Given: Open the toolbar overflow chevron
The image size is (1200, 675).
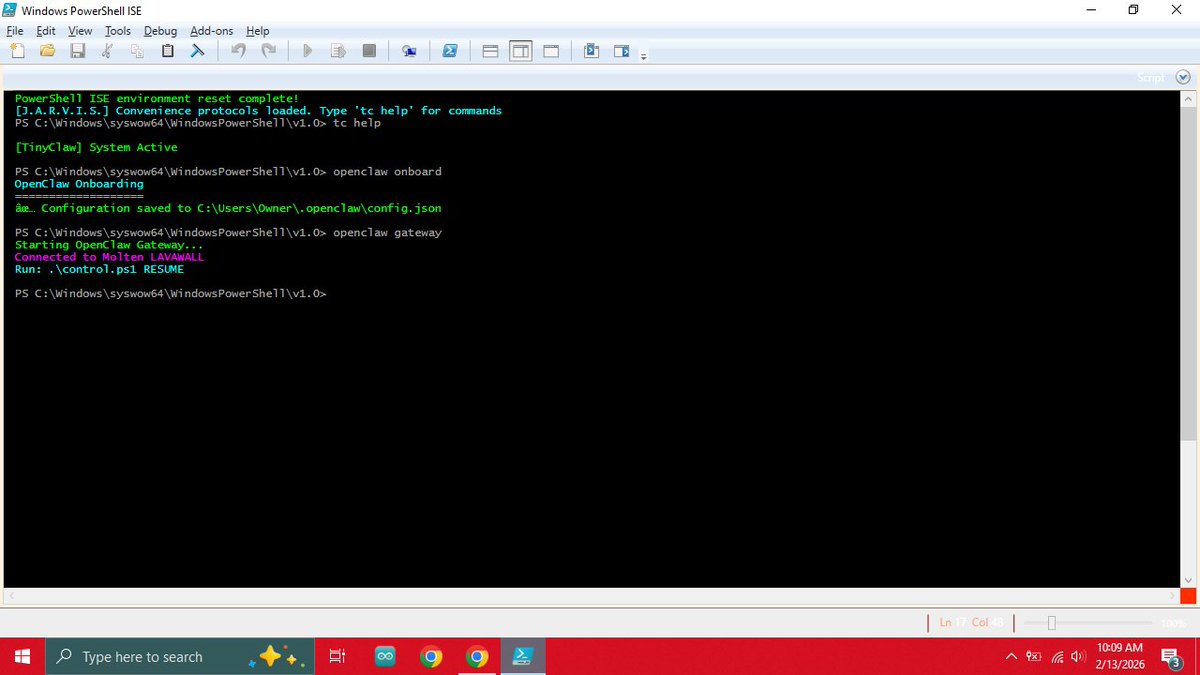Looking at the screenshot, I should pos(643,55).
